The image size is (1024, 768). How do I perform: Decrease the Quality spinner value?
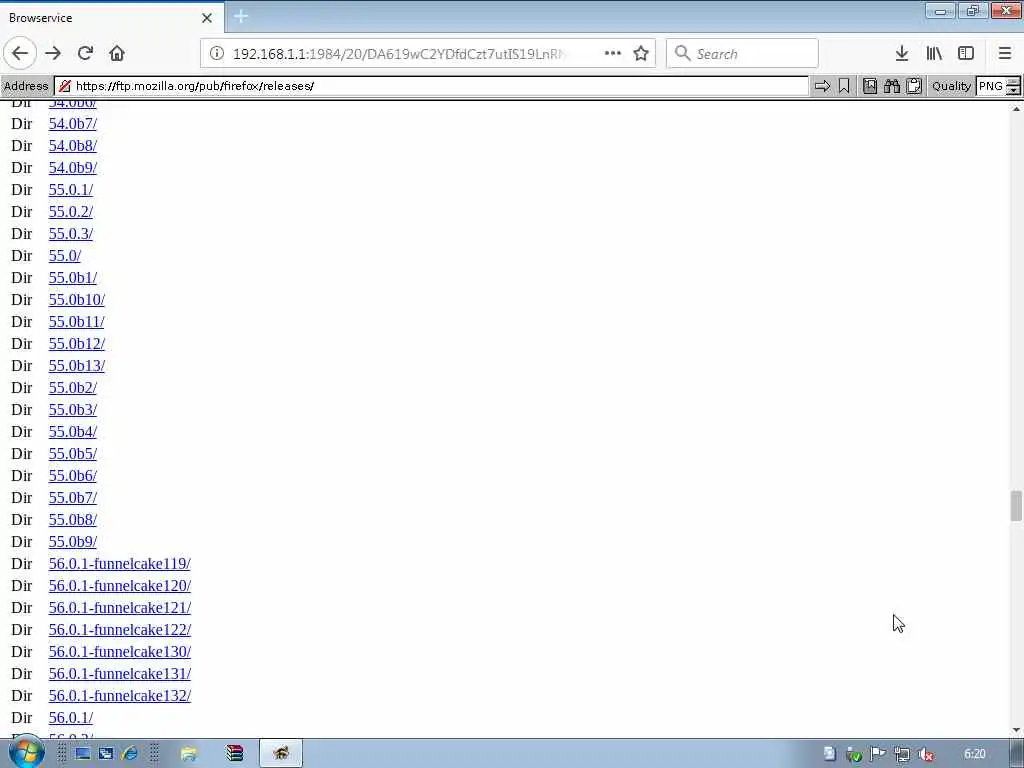click(x=1014, y=91)
